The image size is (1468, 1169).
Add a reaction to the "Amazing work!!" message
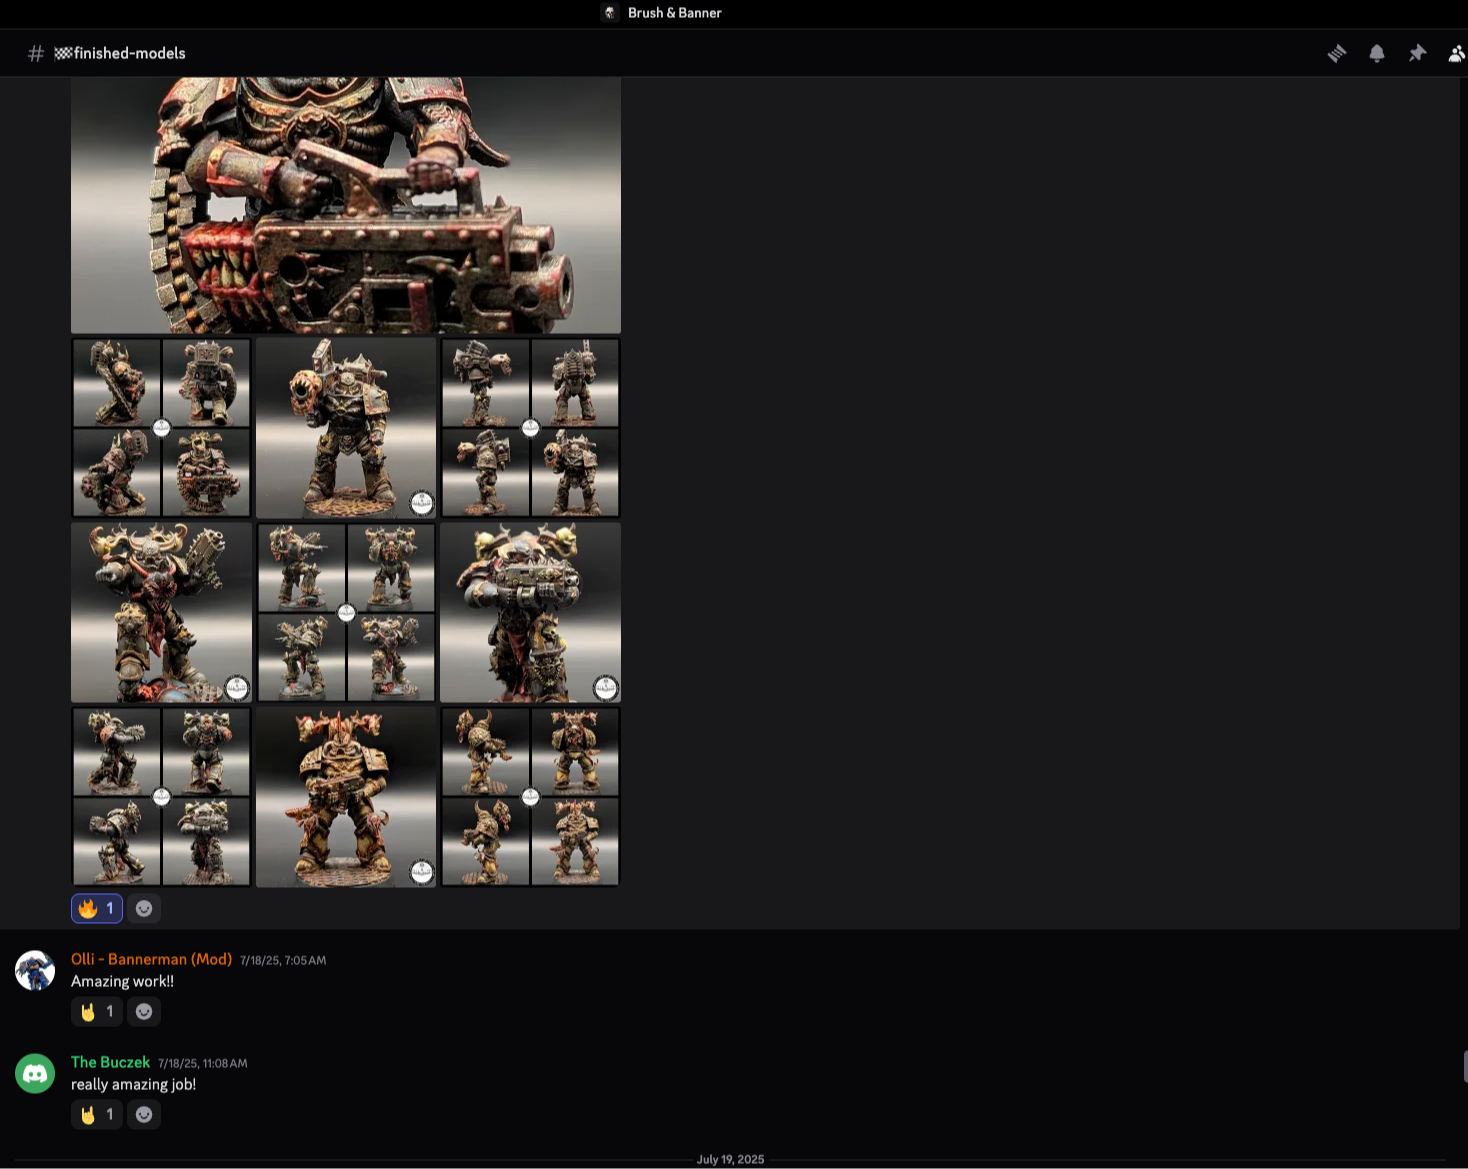pos(144,1011)
